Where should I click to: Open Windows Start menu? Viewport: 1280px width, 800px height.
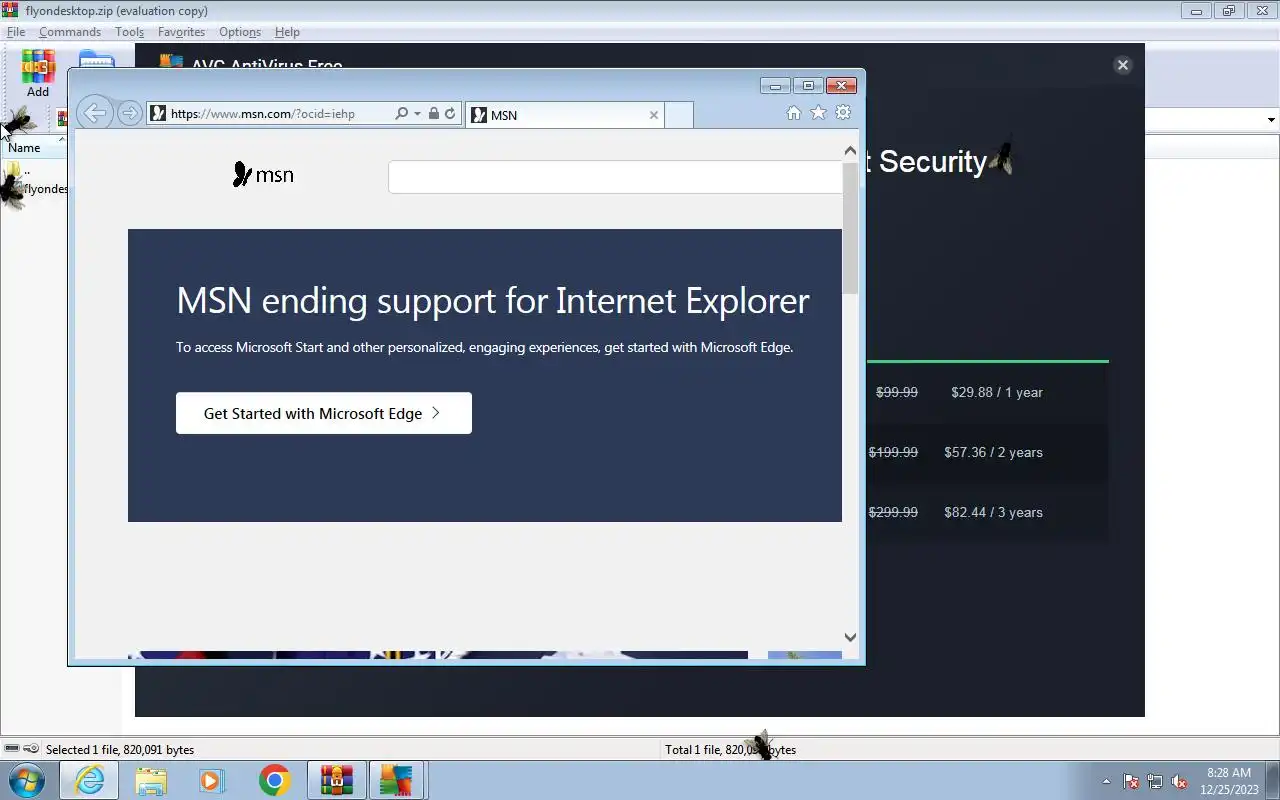(x=26, y=780)
